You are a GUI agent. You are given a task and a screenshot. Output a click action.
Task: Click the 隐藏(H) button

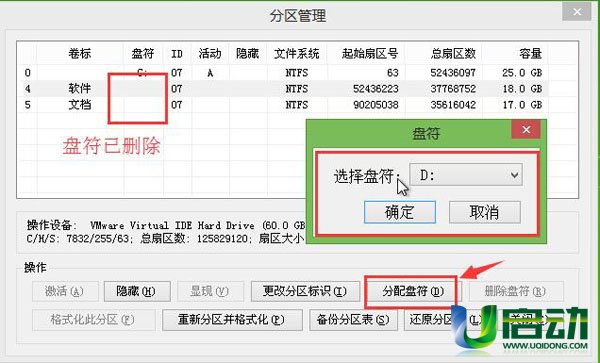tap(137, 291)
